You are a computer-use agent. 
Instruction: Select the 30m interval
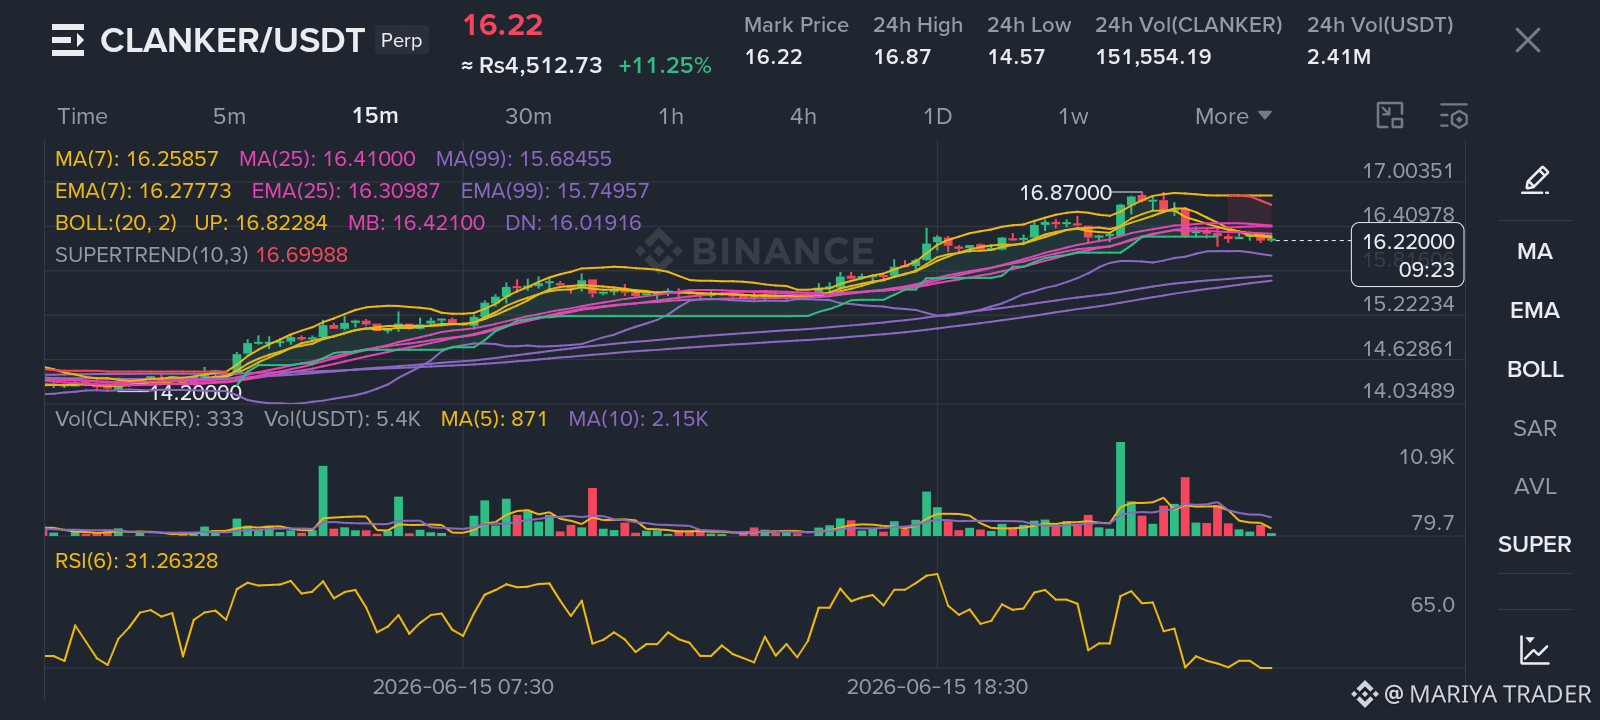[528, 116]
